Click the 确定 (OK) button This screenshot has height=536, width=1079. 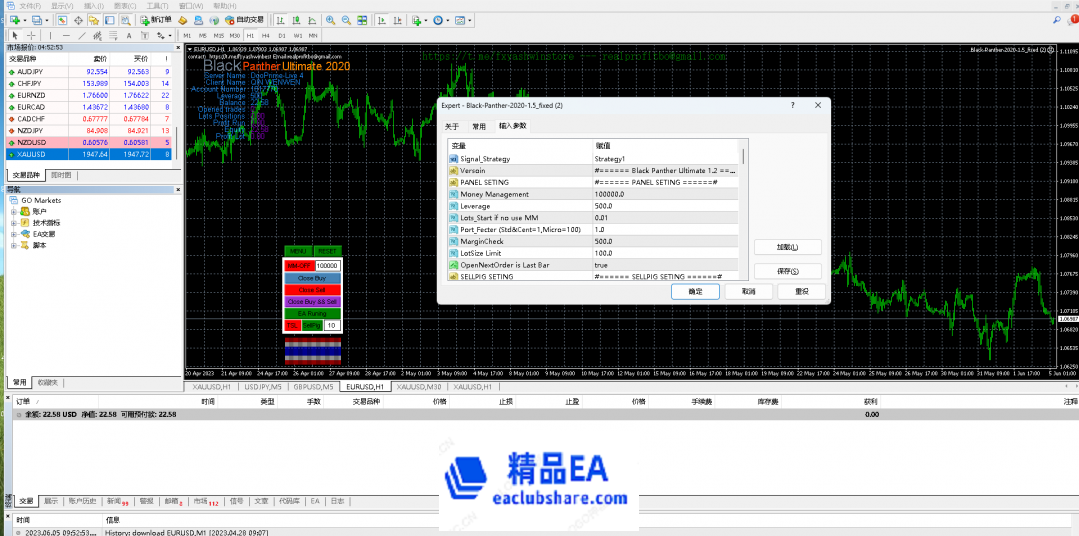[x=695, y=292]
